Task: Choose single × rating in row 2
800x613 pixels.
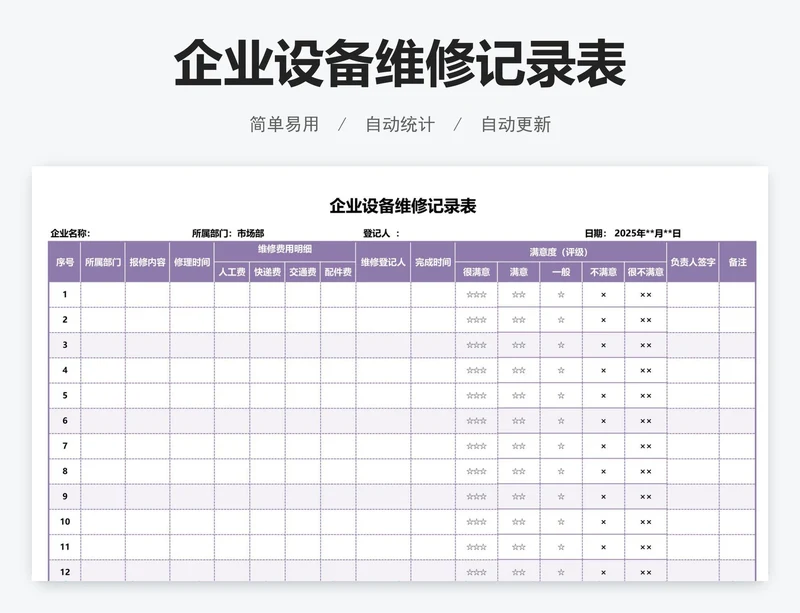Action: pyautogui.click(x=603, y=320)
